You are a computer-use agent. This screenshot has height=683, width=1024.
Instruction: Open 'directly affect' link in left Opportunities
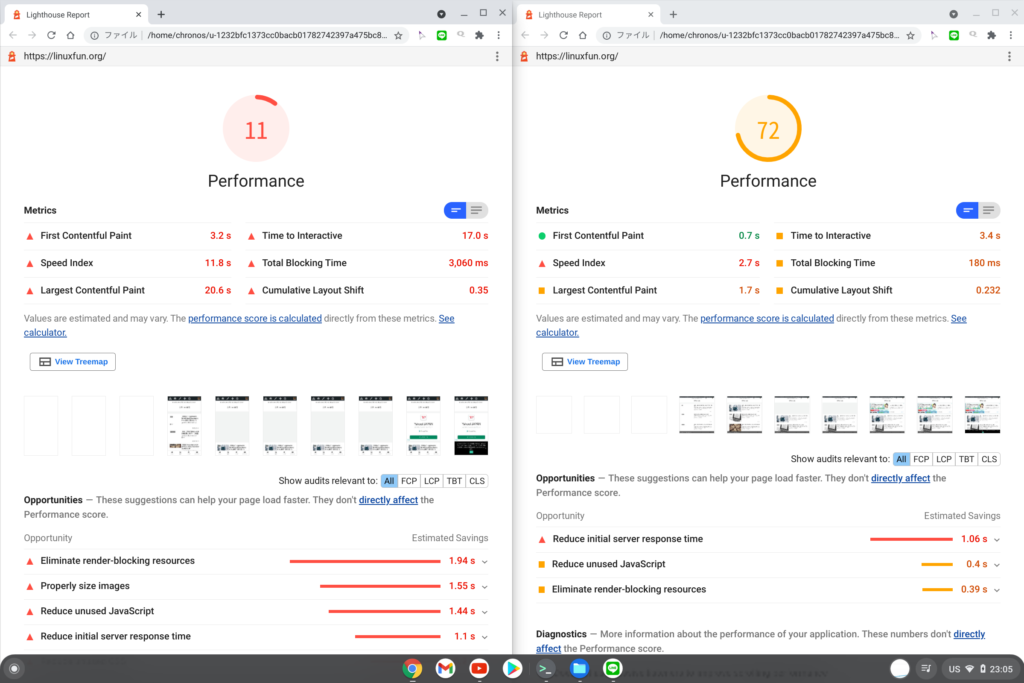pyautogui.click(x=388, y=500)
